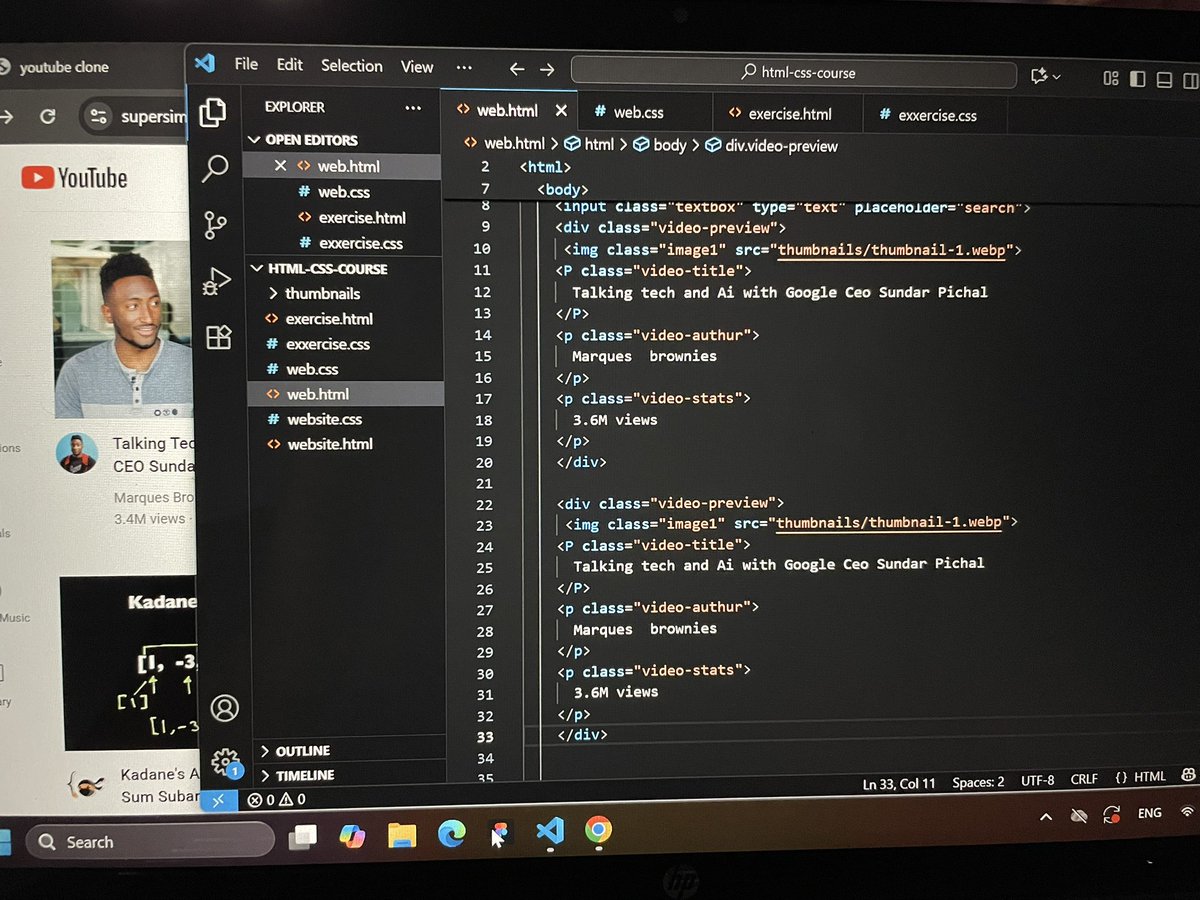Viewport: 1200px width, 900px height.
Task: Click the remote window icon in status bar
Action: click(x=219, y=800)
